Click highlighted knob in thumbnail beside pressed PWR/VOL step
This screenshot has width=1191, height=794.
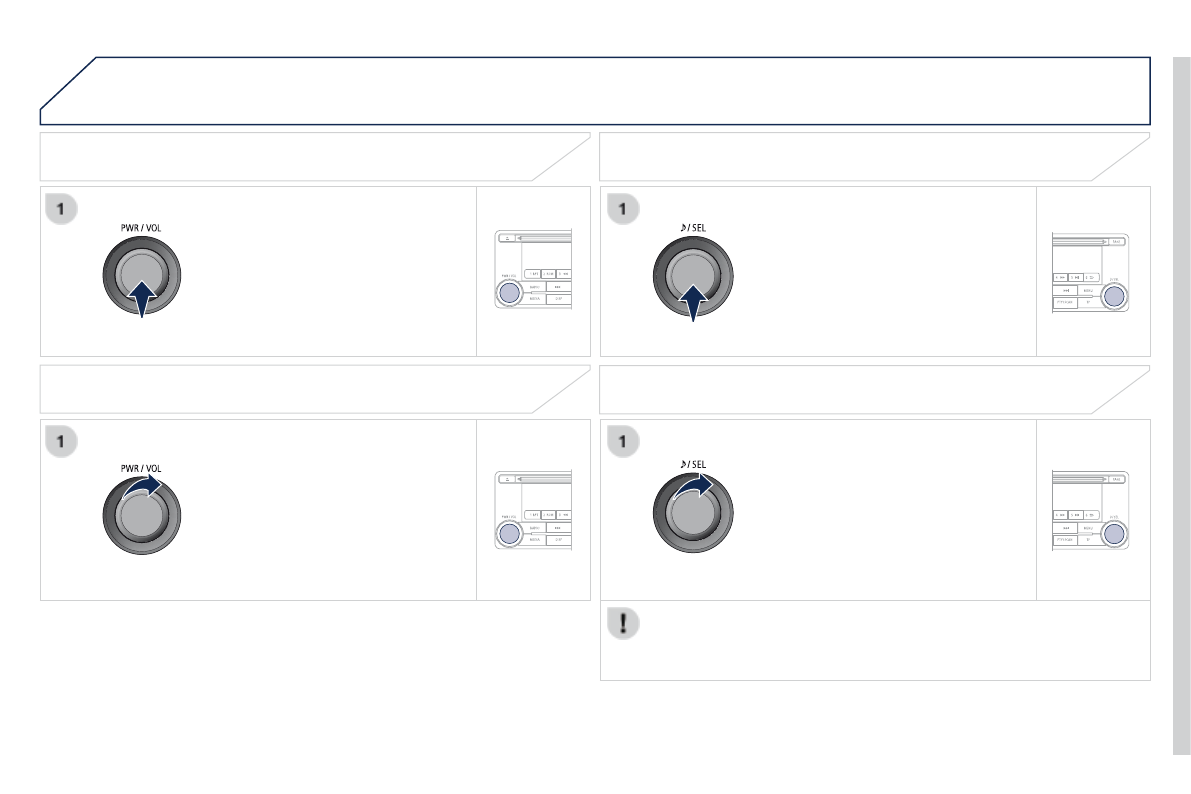click(509, 293)
